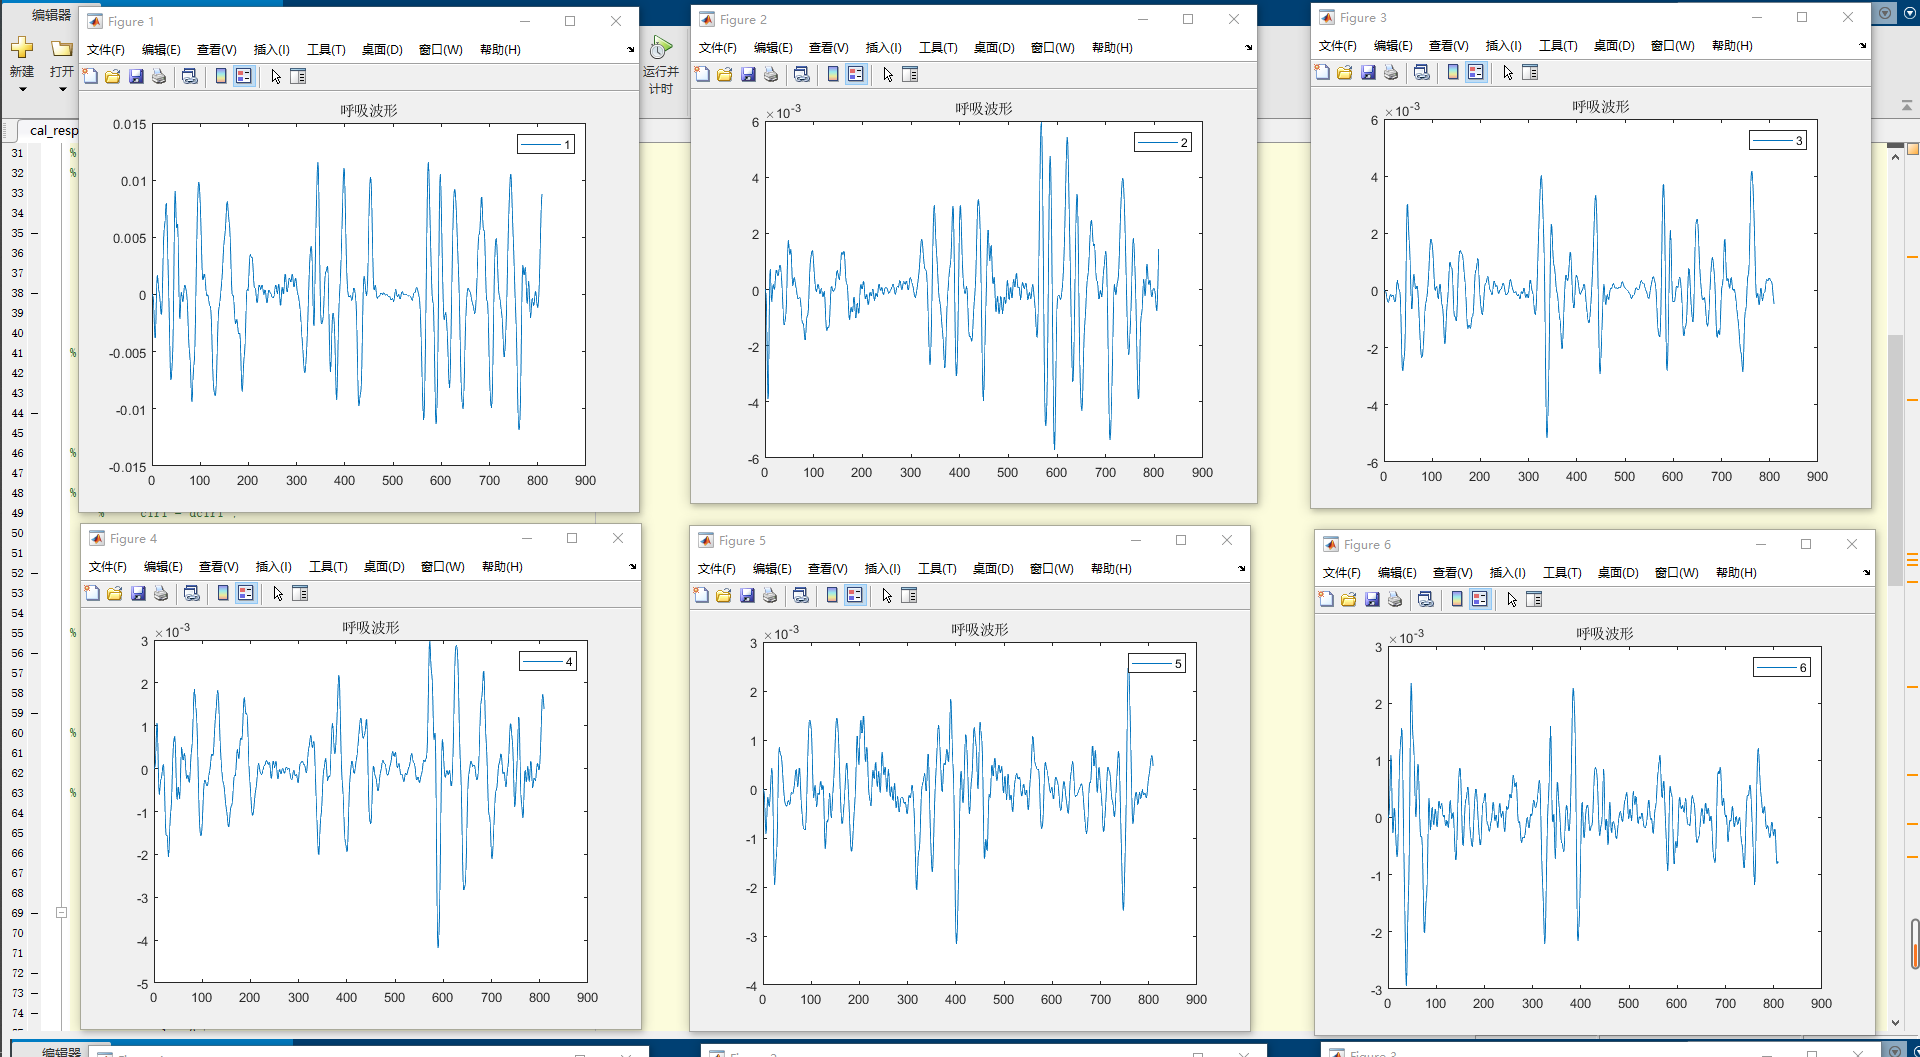
Task: Click Open File icon in Figure 1 toolbar
Action: point(113,76)
